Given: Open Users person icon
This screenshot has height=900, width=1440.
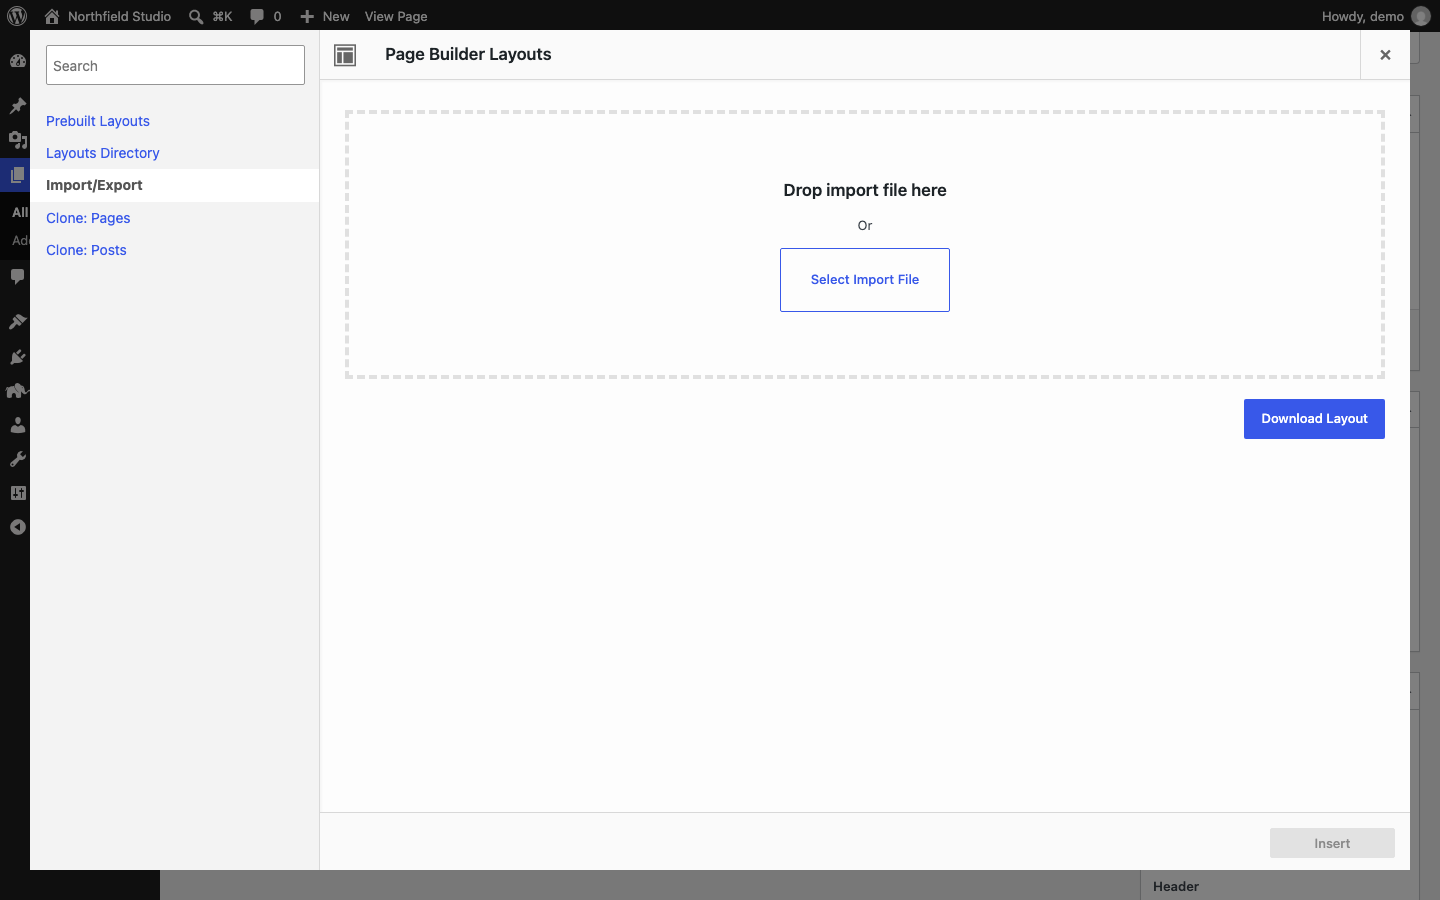Looking at the screenshot, I should [x=17, y=425].
